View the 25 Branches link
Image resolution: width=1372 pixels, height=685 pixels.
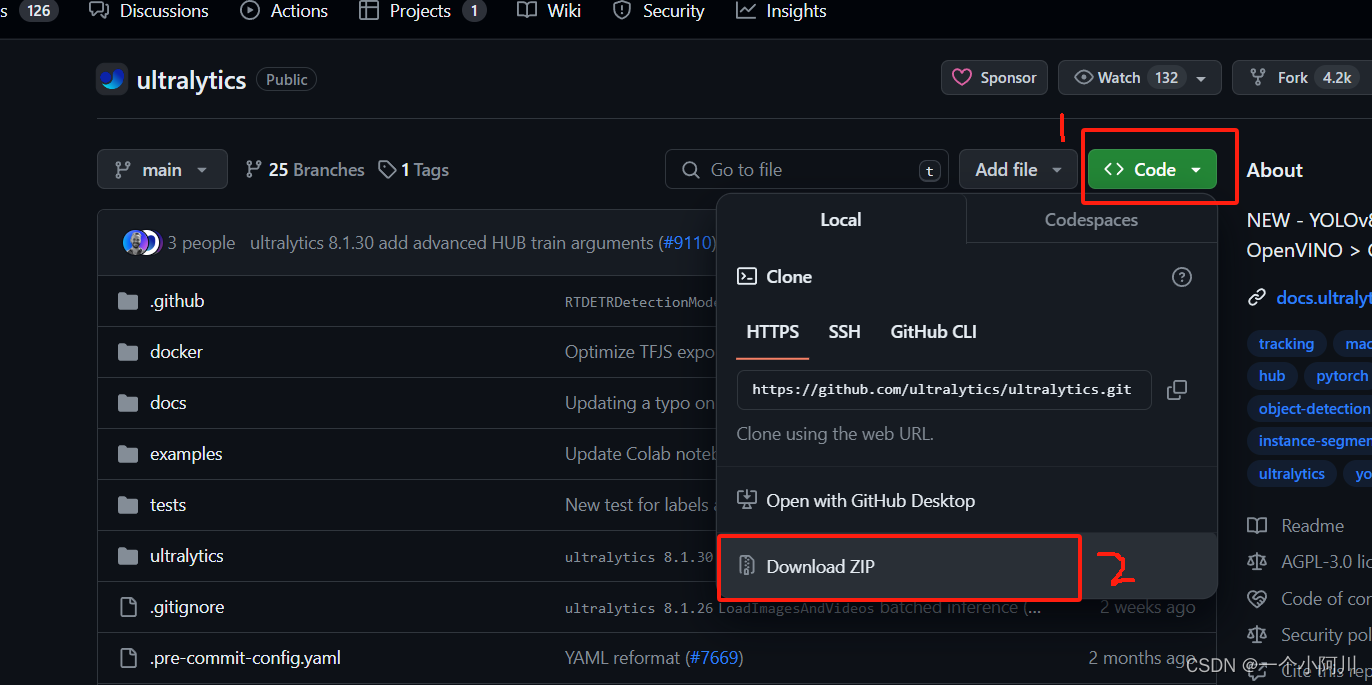click(305, 170)
